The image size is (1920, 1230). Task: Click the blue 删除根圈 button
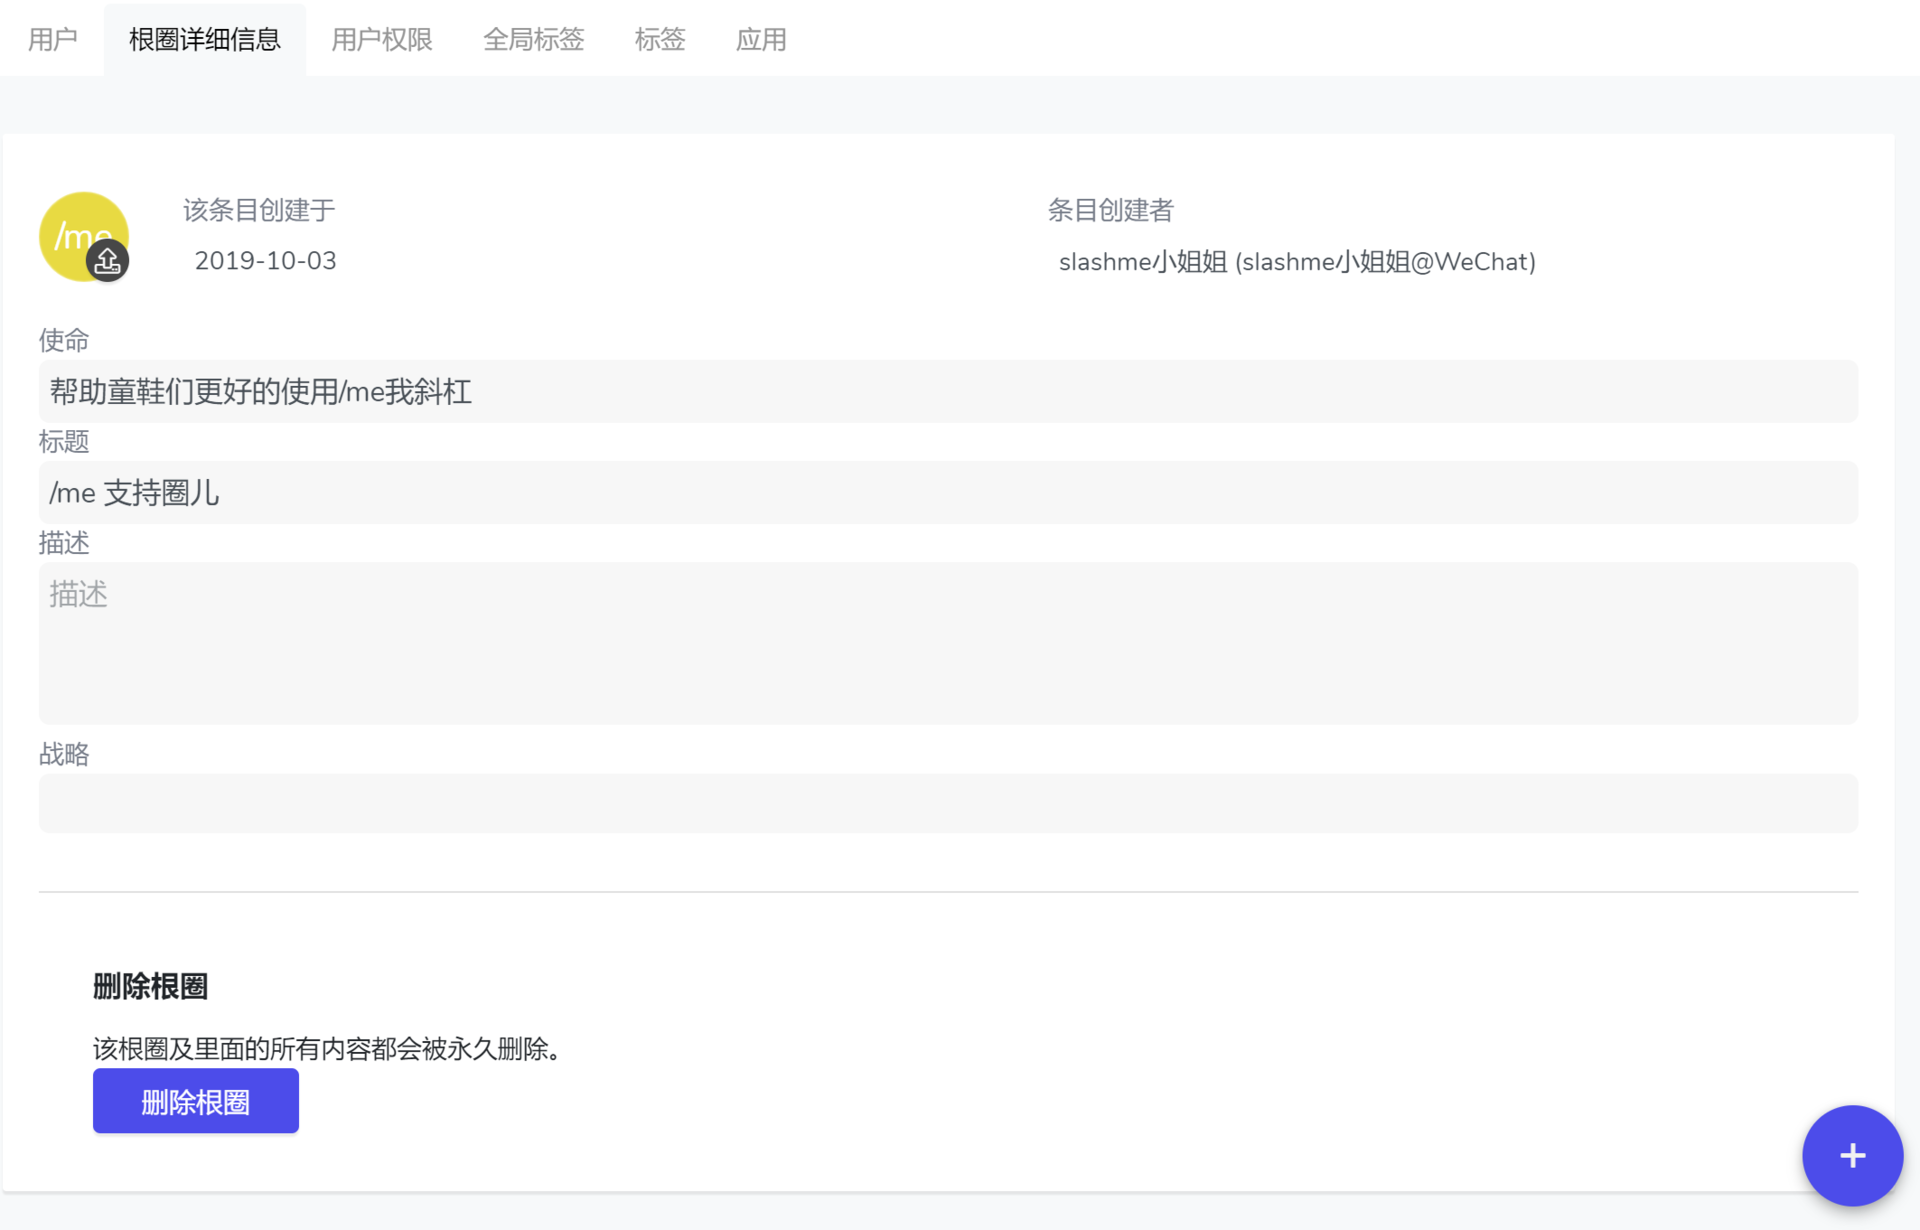click(x=196, y=1101)
